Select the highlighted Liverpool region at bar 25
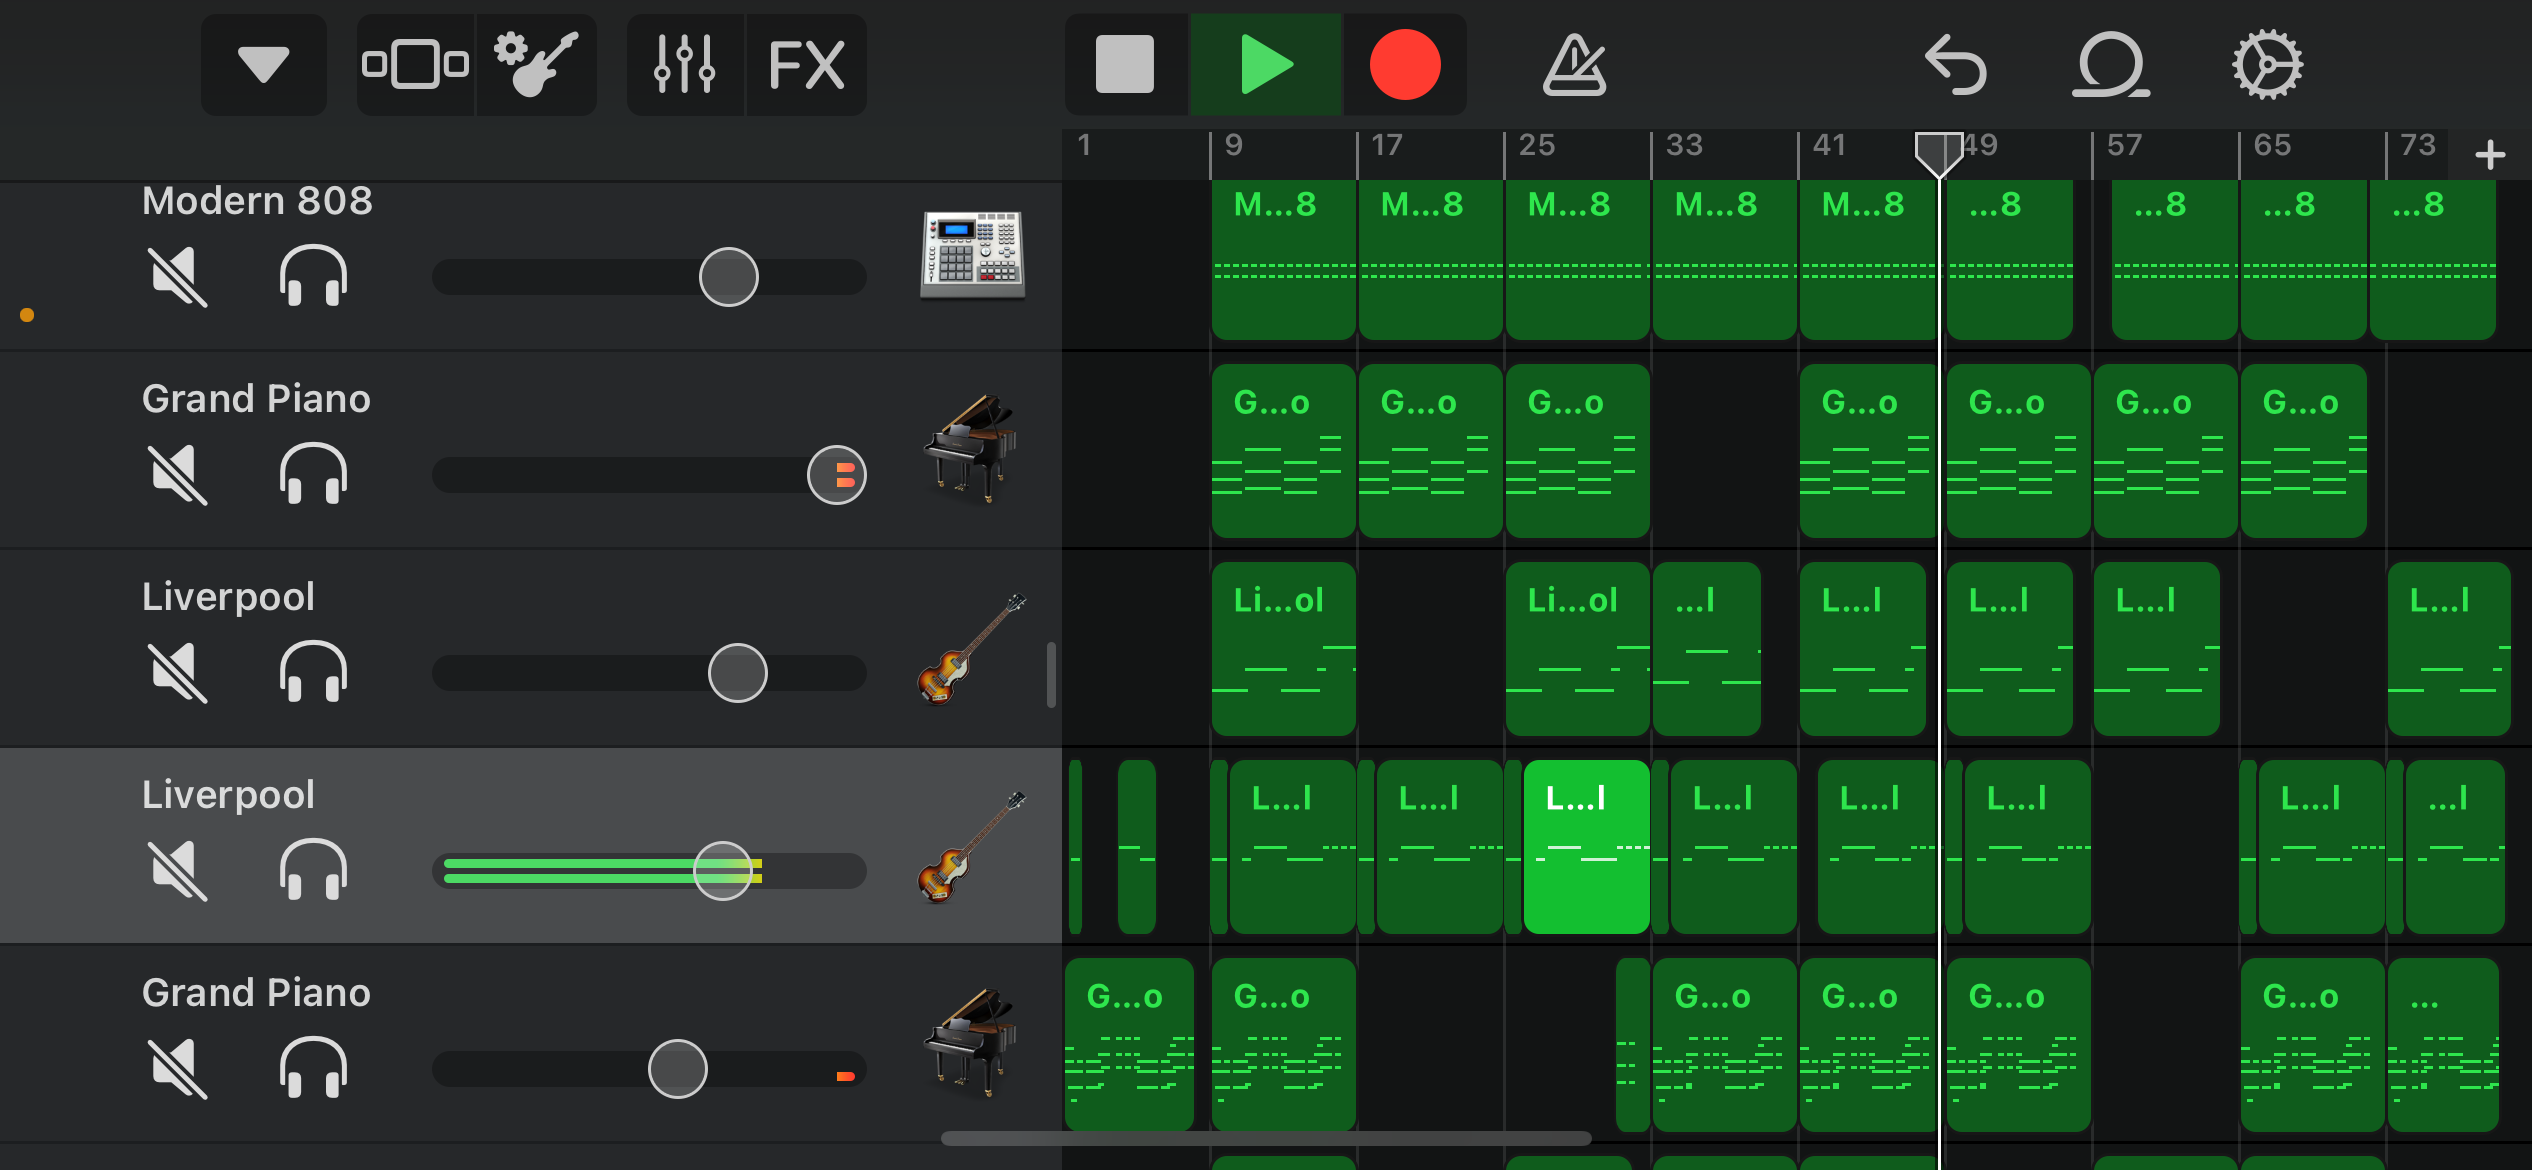The width and height of the screenshot is (2532, 1170). click(x=1586, y=846)
